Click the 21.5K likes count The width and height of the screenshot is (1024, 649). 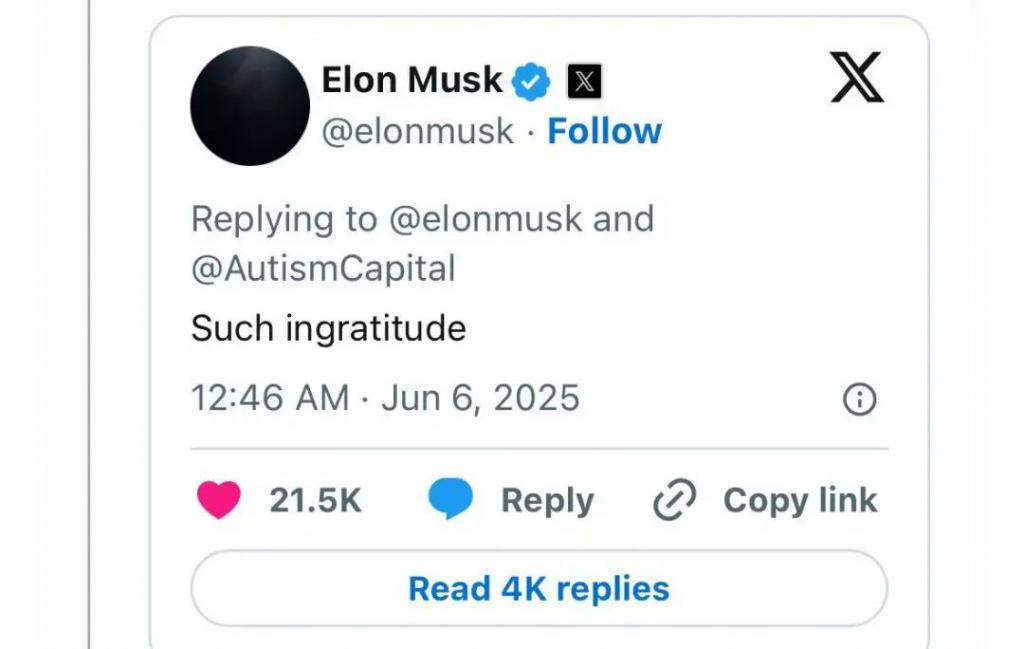pos(315,500)
